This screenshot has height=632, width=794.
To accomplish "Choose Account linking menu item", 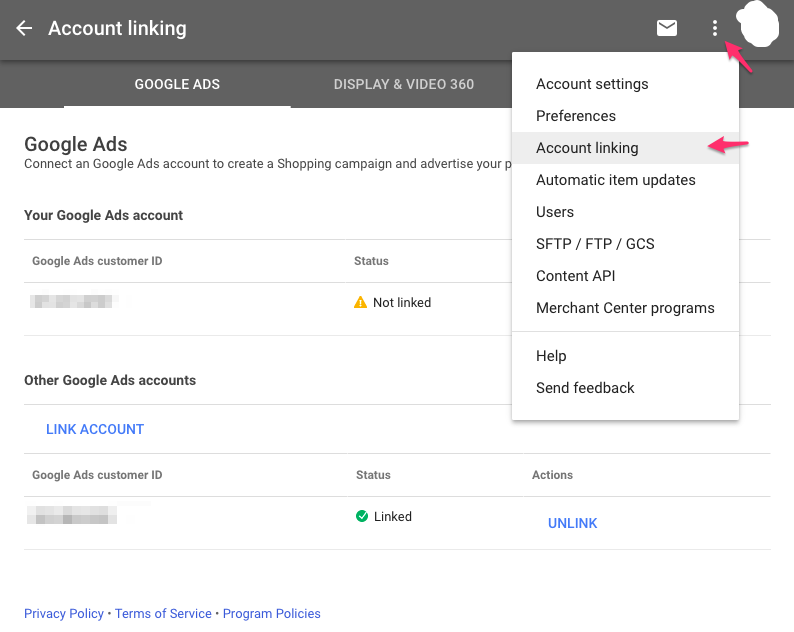I will 587,148.
